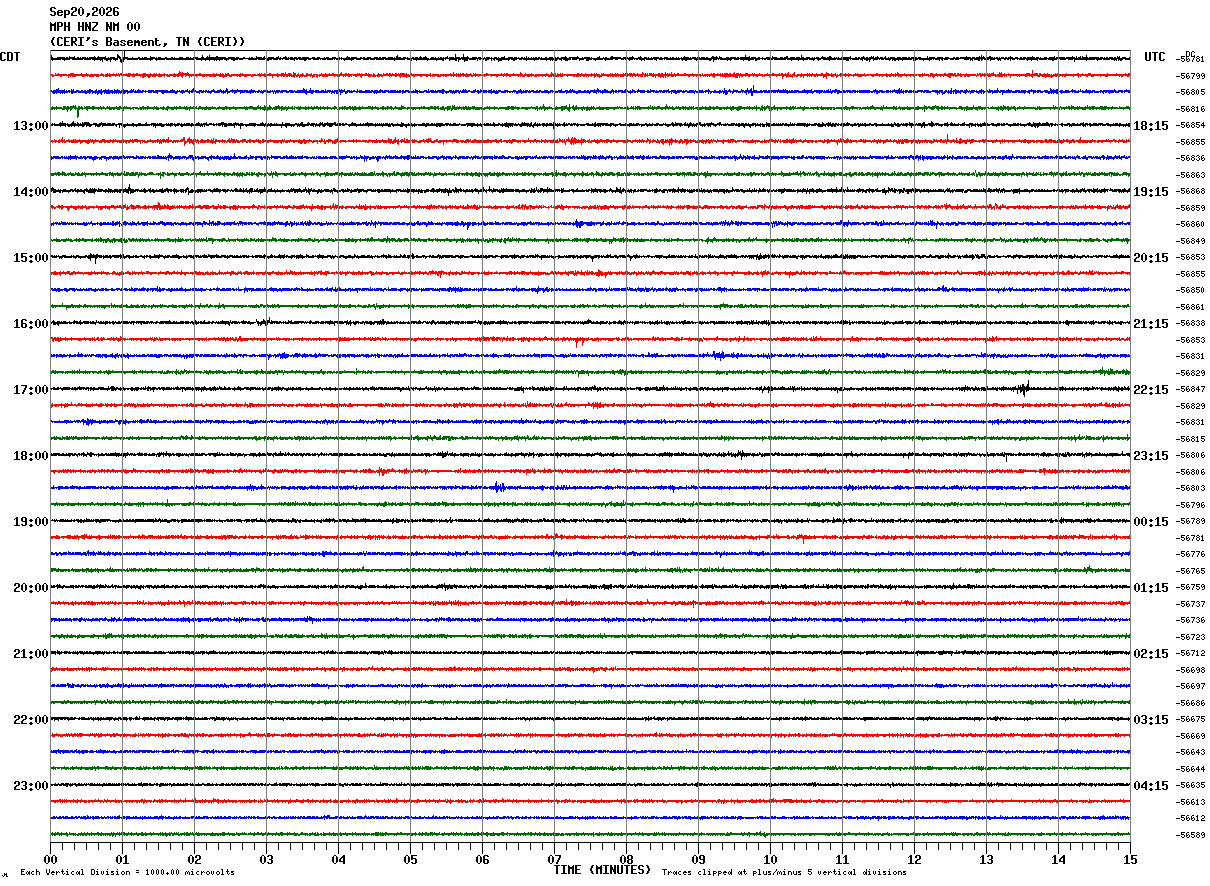Click minute 13 on the time axis

pyautogui.click(x=986, y=859)
